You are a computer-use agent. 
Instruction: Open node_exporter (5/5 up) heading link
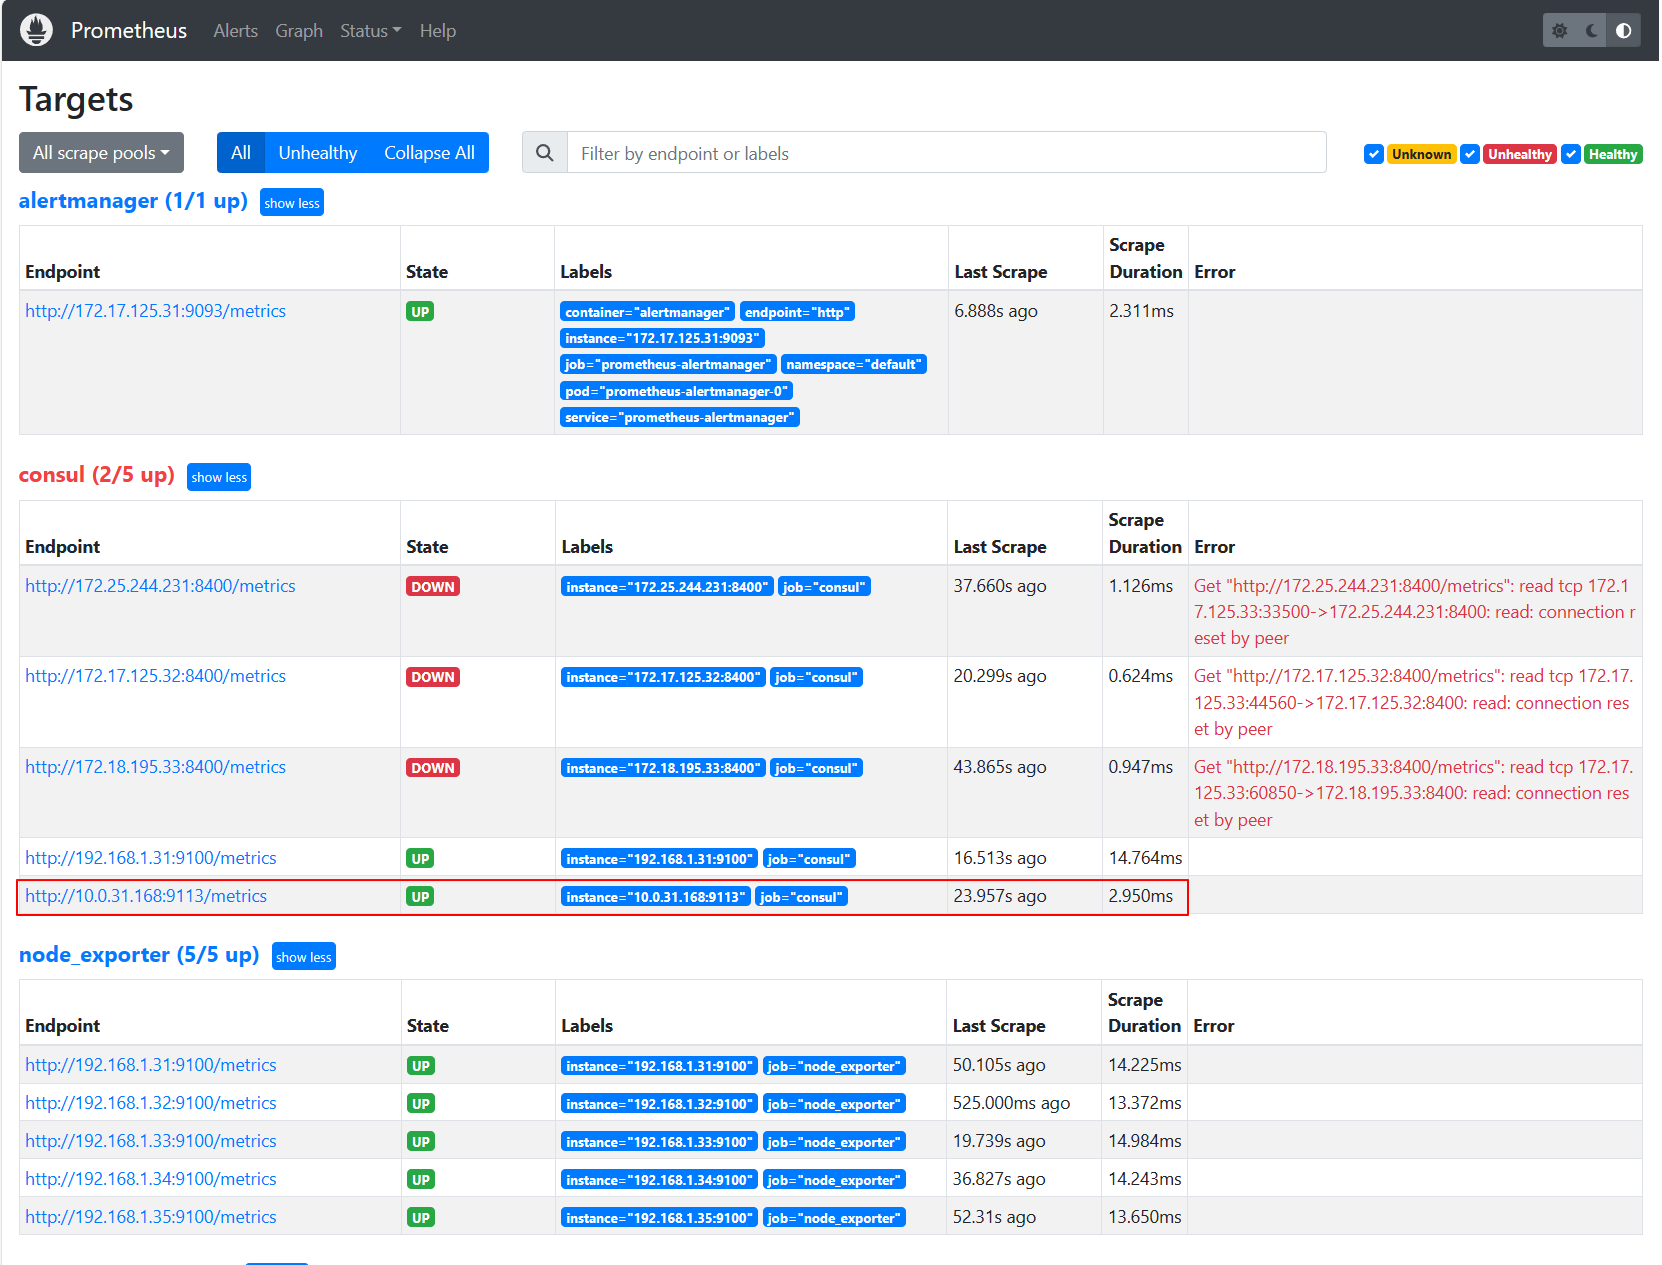[139, 955]
